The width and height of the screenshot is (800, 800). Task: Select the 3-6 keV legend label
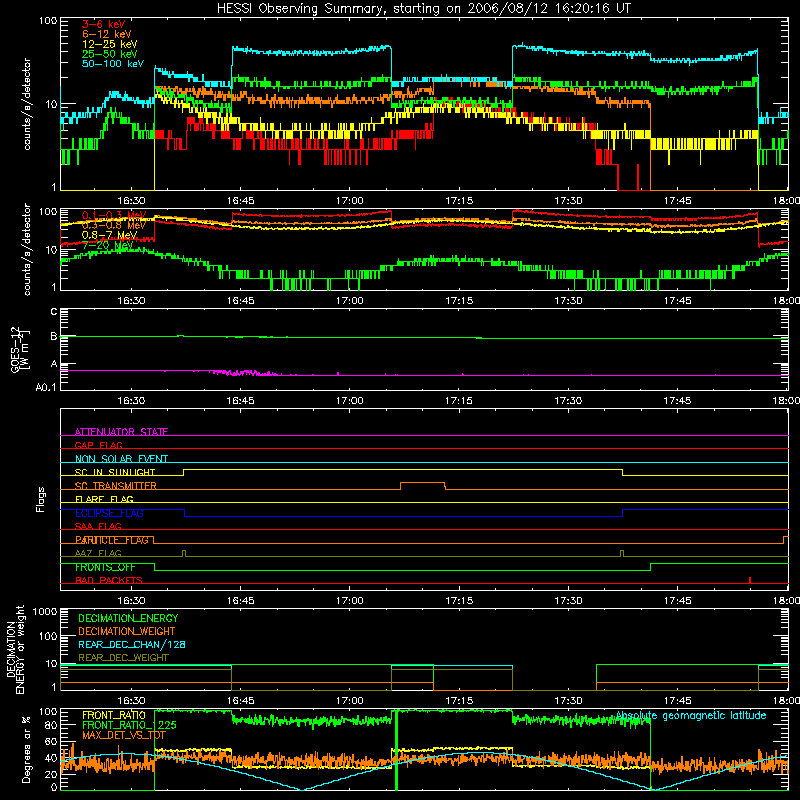(x=104, y=24)
